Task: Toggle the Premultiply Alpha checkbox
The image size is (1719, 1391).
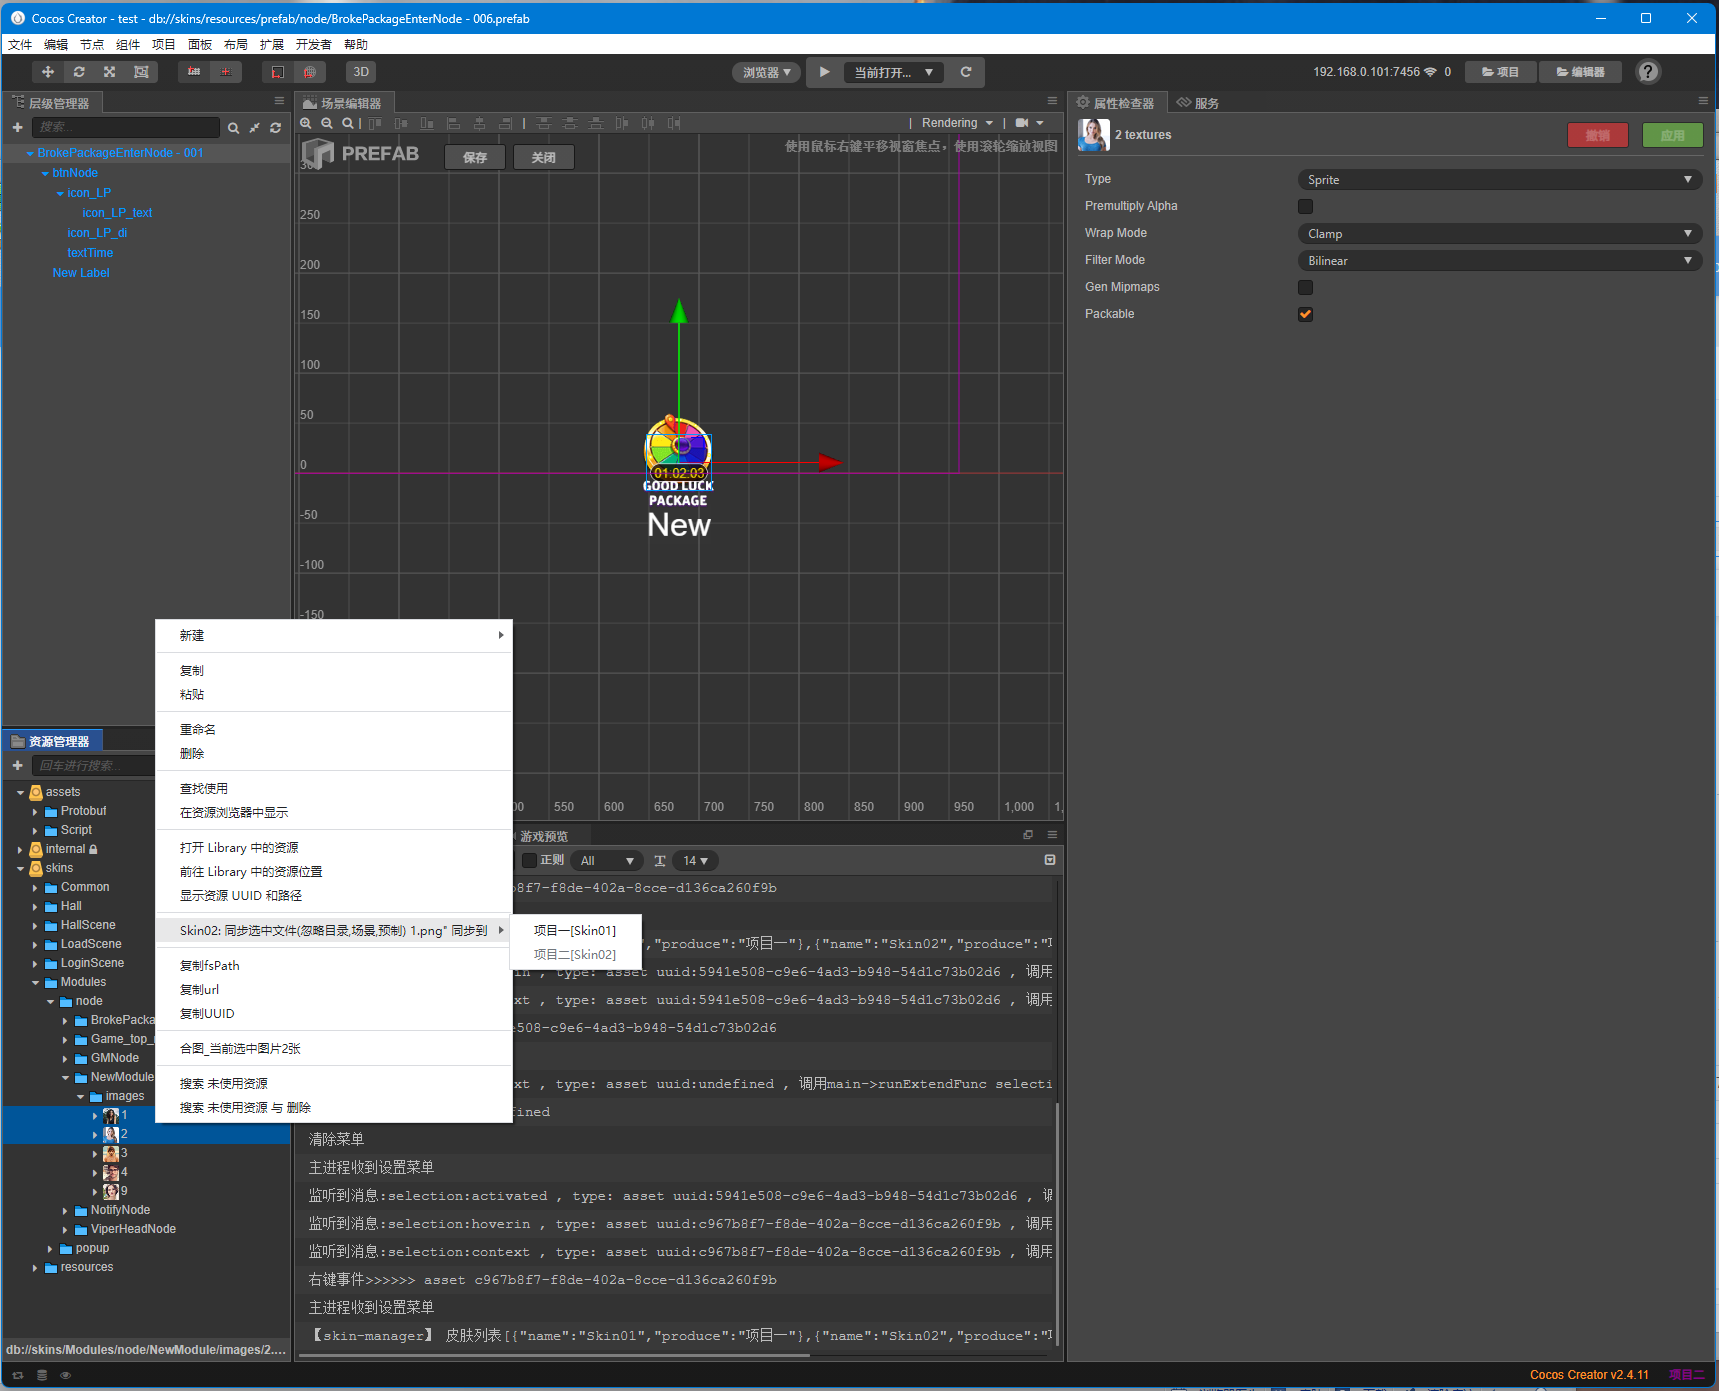Action: point(1305,206)
